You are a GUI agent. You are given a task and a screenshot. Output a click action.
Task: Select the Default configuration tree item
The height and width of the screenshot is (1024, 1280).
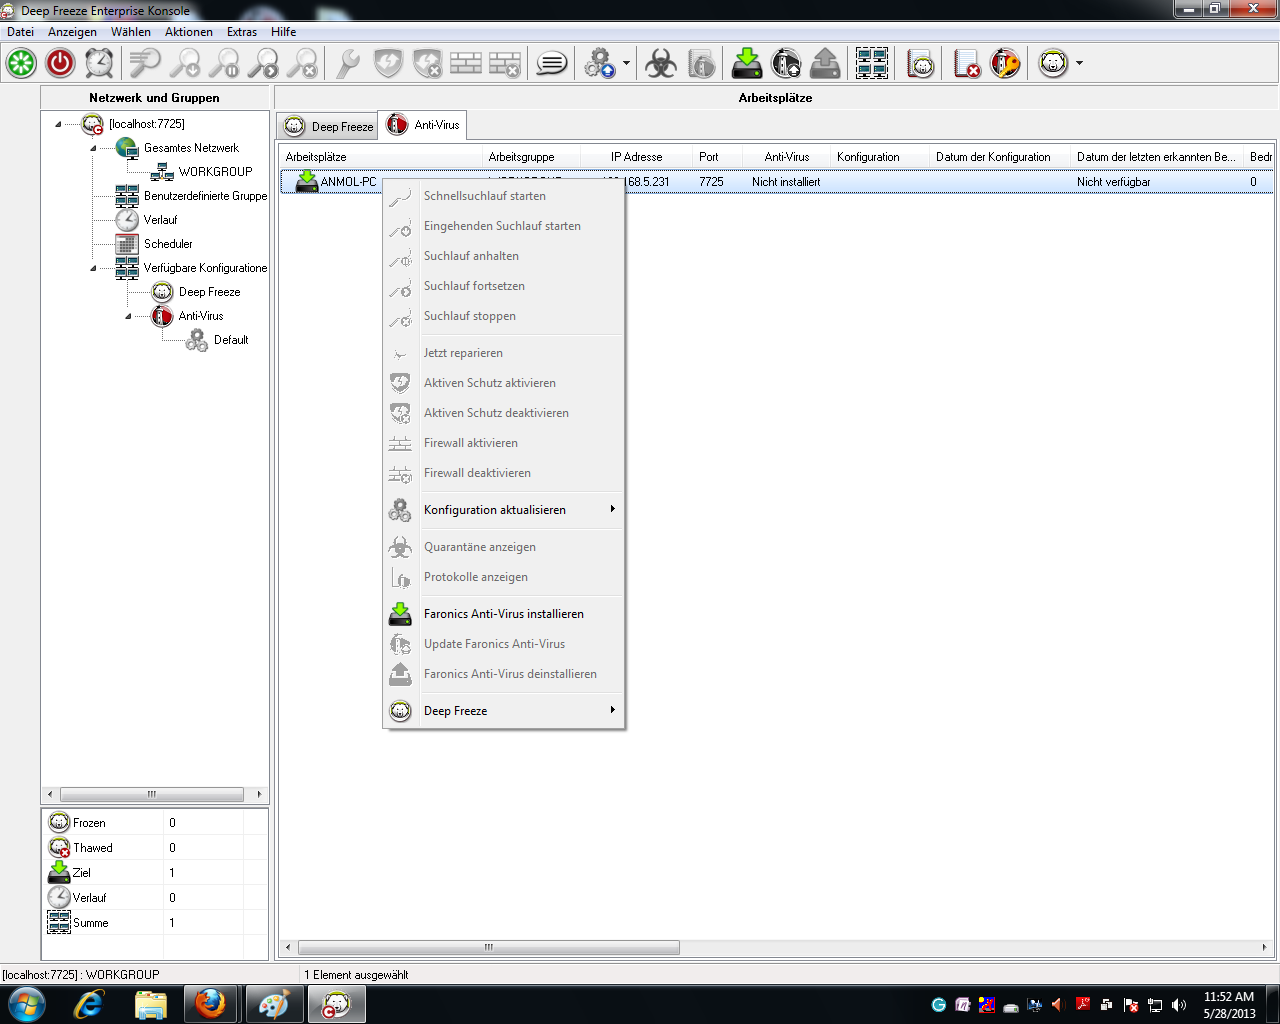point(231,340)
